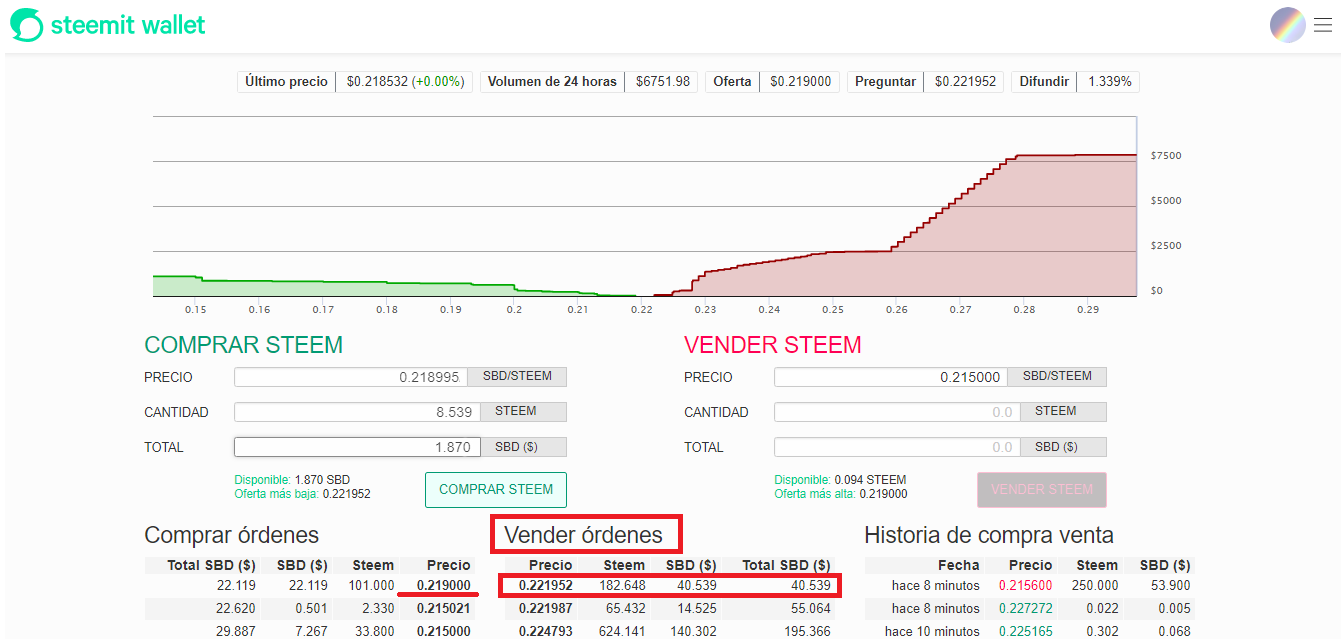Select the 24-hour volume value $6751.98
The image size is (1341, 639).
coord(663,82)
